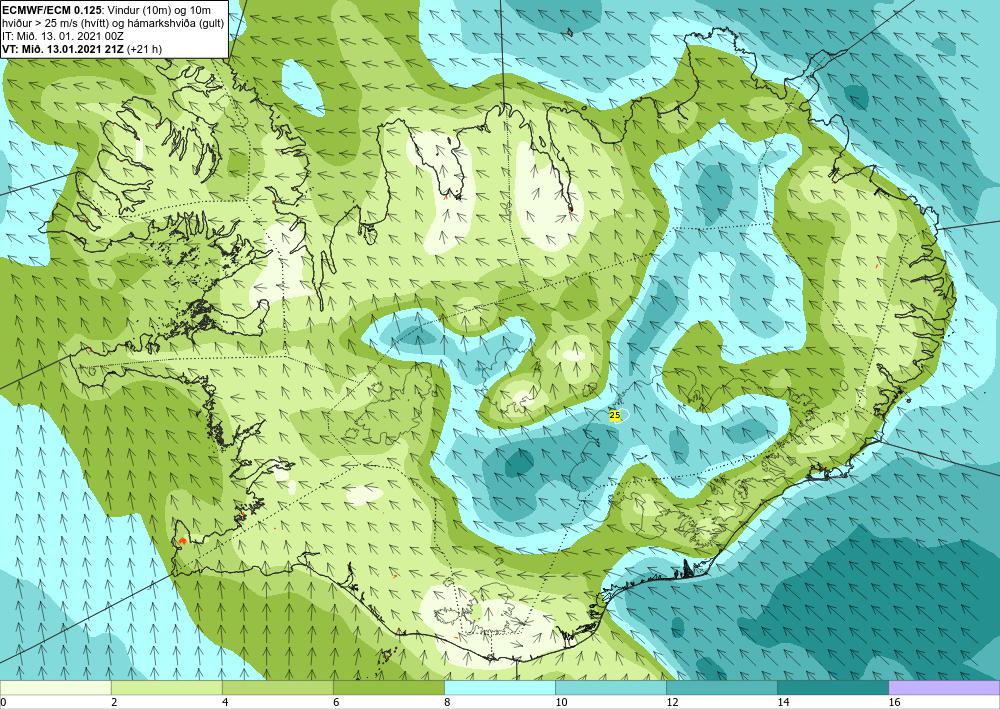Click the legend scale label '4'
The width and height of the screenshot is (1000, 709).
pyautogui.click(x=224, y=702)
